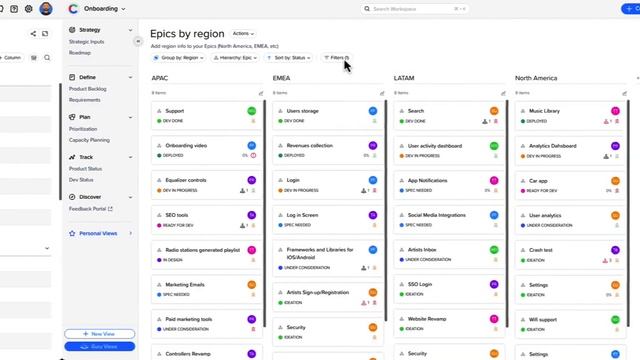The height and width of the screenshot is (360, 640).
Task: Click the settings gear icon in top bar
Action: (29, 9)
